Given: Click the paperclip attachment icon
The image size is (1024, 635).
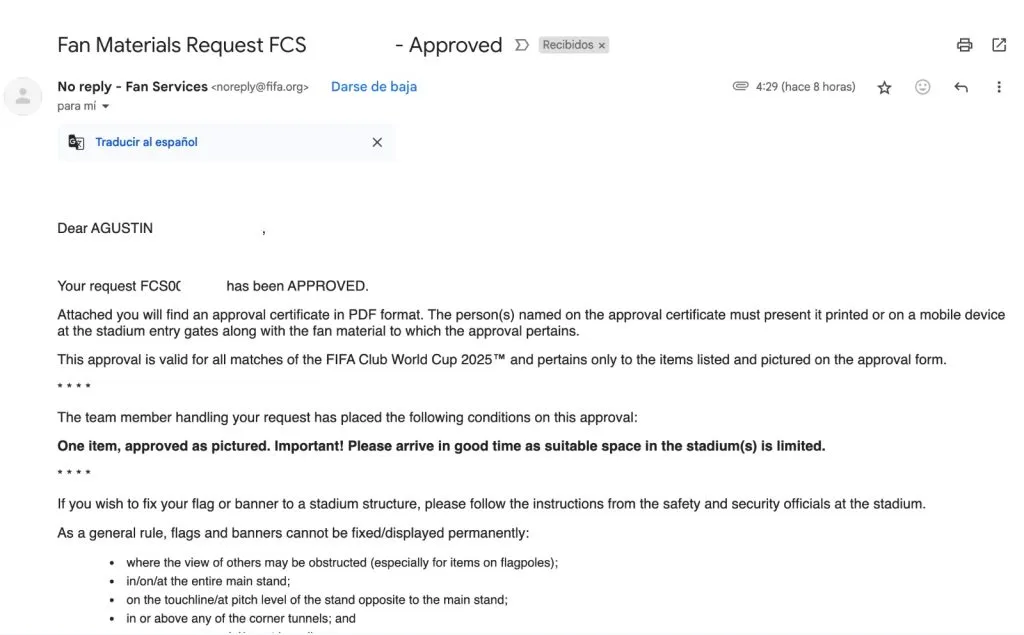Looking at the screenshot, I should click(740, 87).
